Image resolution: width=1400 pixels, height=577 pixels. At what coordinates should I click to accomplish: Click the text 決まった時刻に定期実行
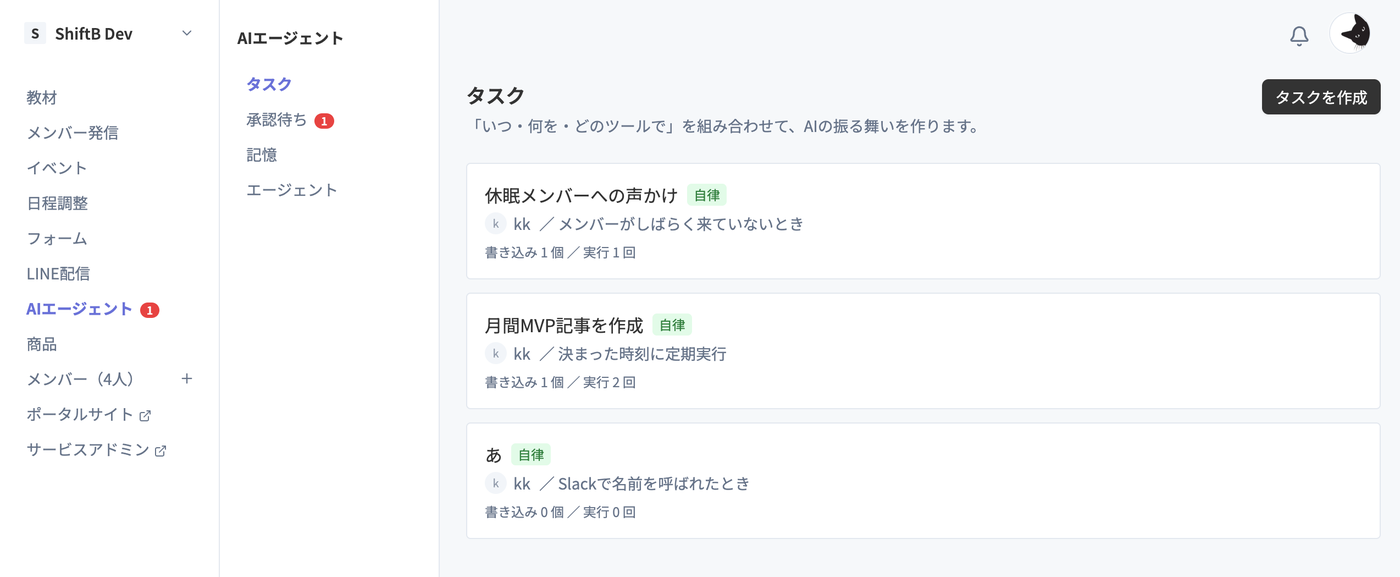(642, 354)
